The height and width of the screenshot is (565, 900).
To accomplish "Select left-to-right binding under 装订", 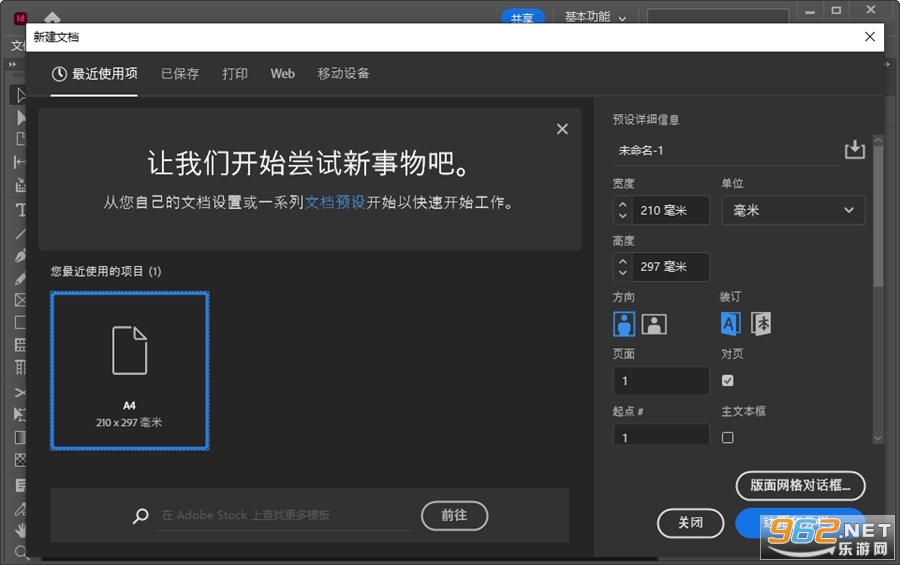I will pyautogui.click(x=730, y=324).
